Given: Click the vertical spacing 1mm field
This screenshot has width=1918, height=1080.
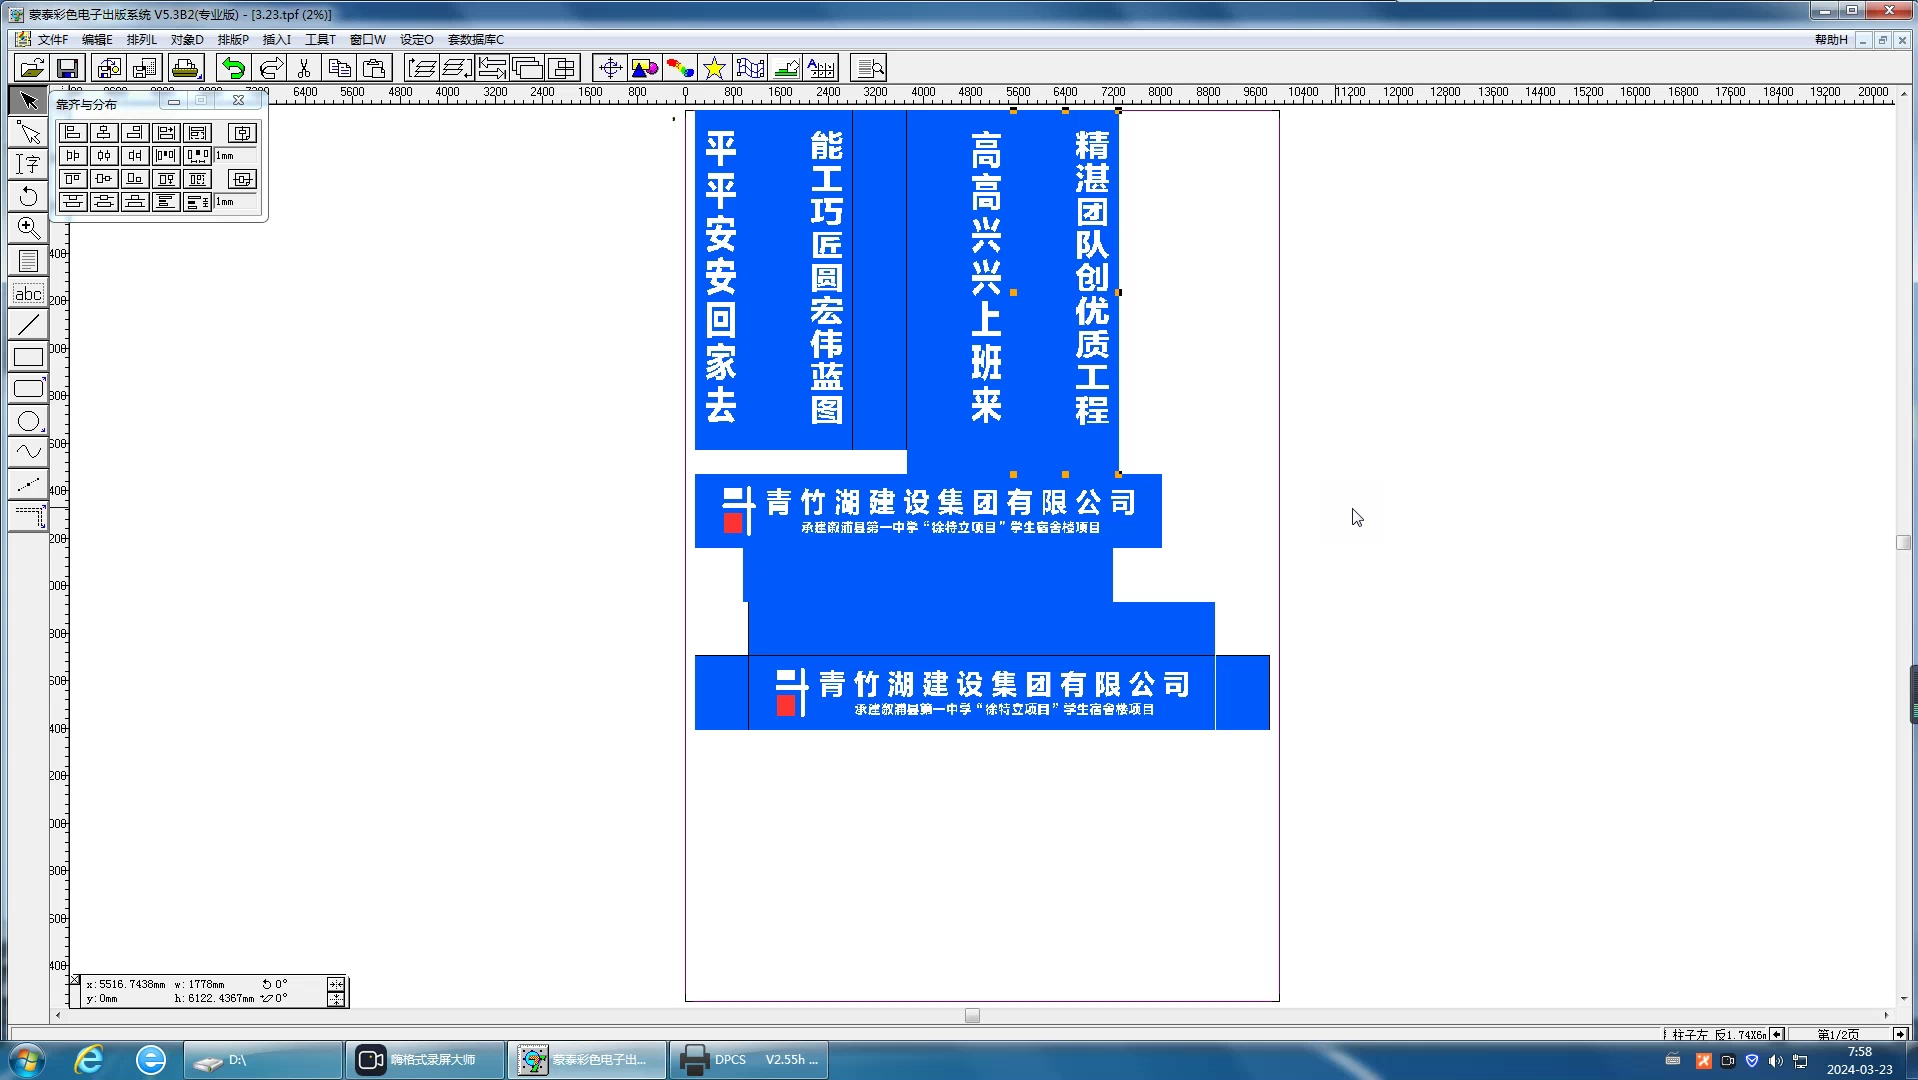Looking at the screenshot, I should click(235, 202).
